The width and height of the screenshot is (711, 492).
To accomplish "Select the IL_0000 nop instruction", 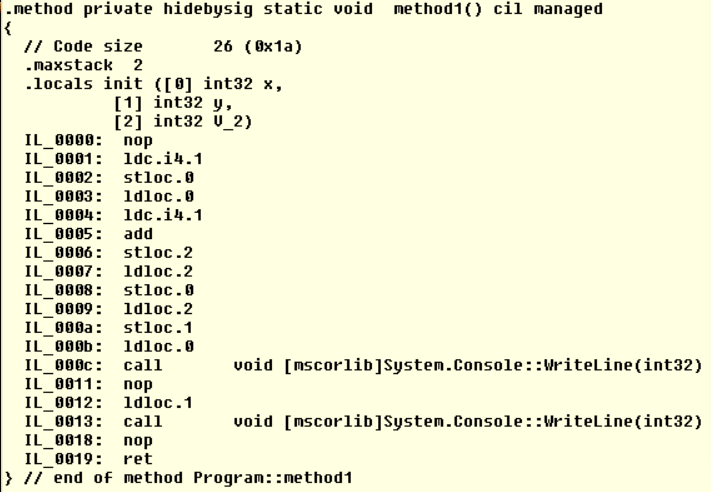I will pyautogui.click(x=89, y=140).
